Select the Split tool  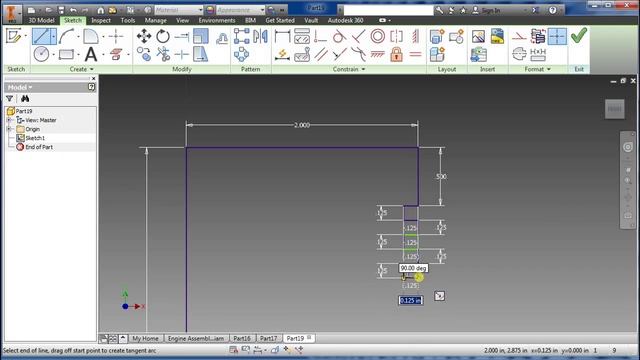[182, 54]
